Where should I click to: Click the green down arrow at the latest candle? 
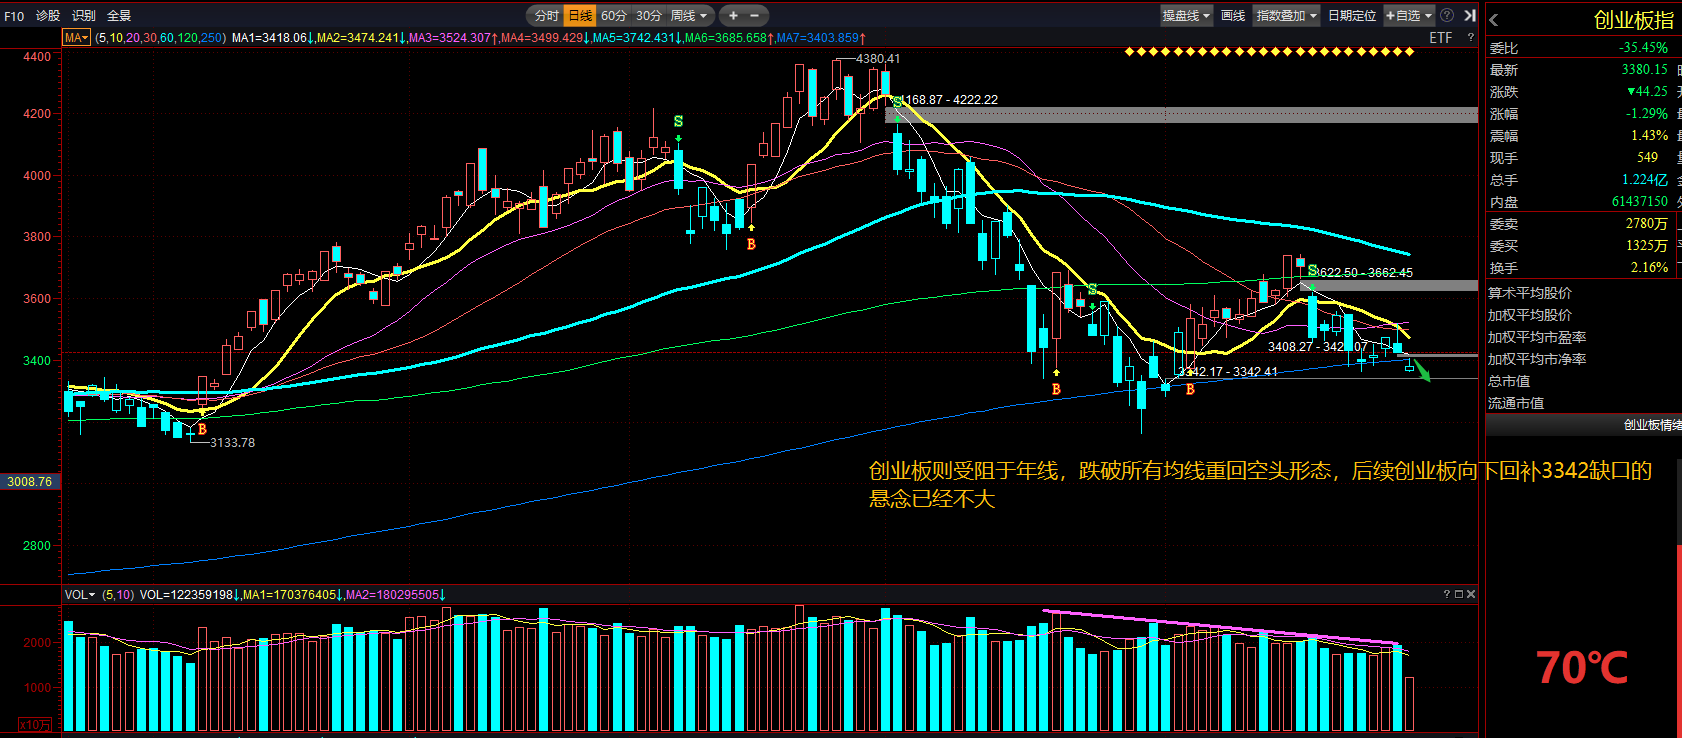[1422, 370]
